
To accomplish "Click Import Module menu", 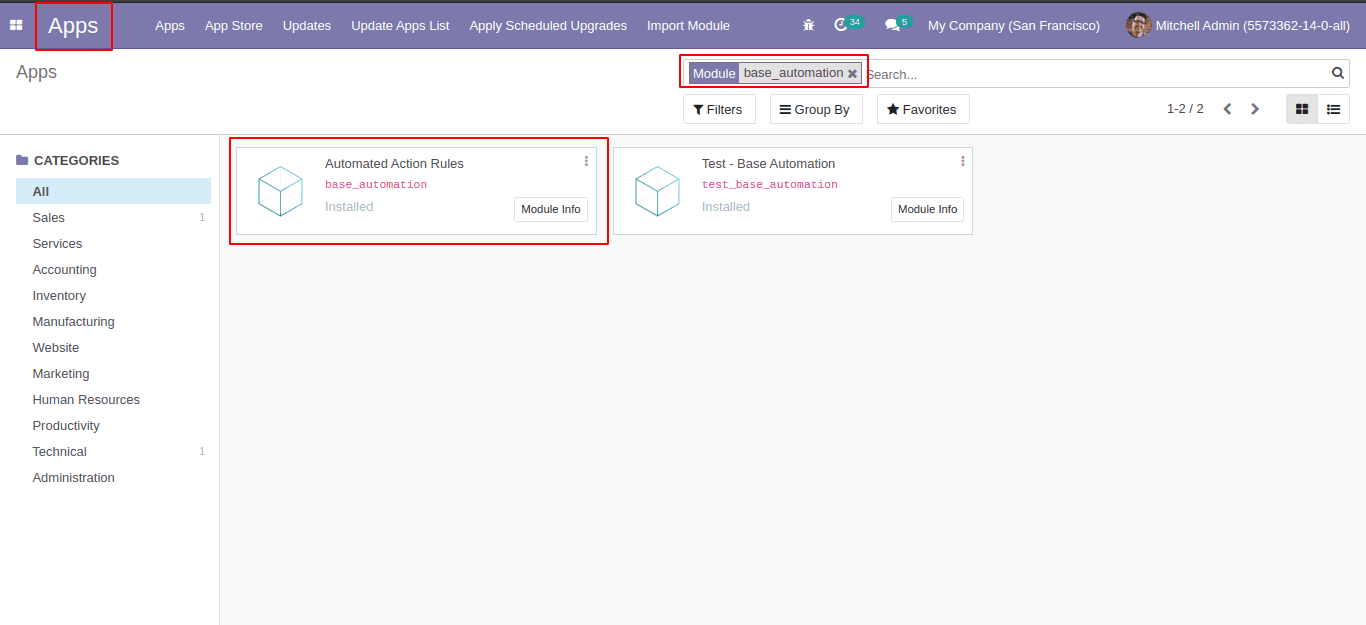I will click(688, 25).
